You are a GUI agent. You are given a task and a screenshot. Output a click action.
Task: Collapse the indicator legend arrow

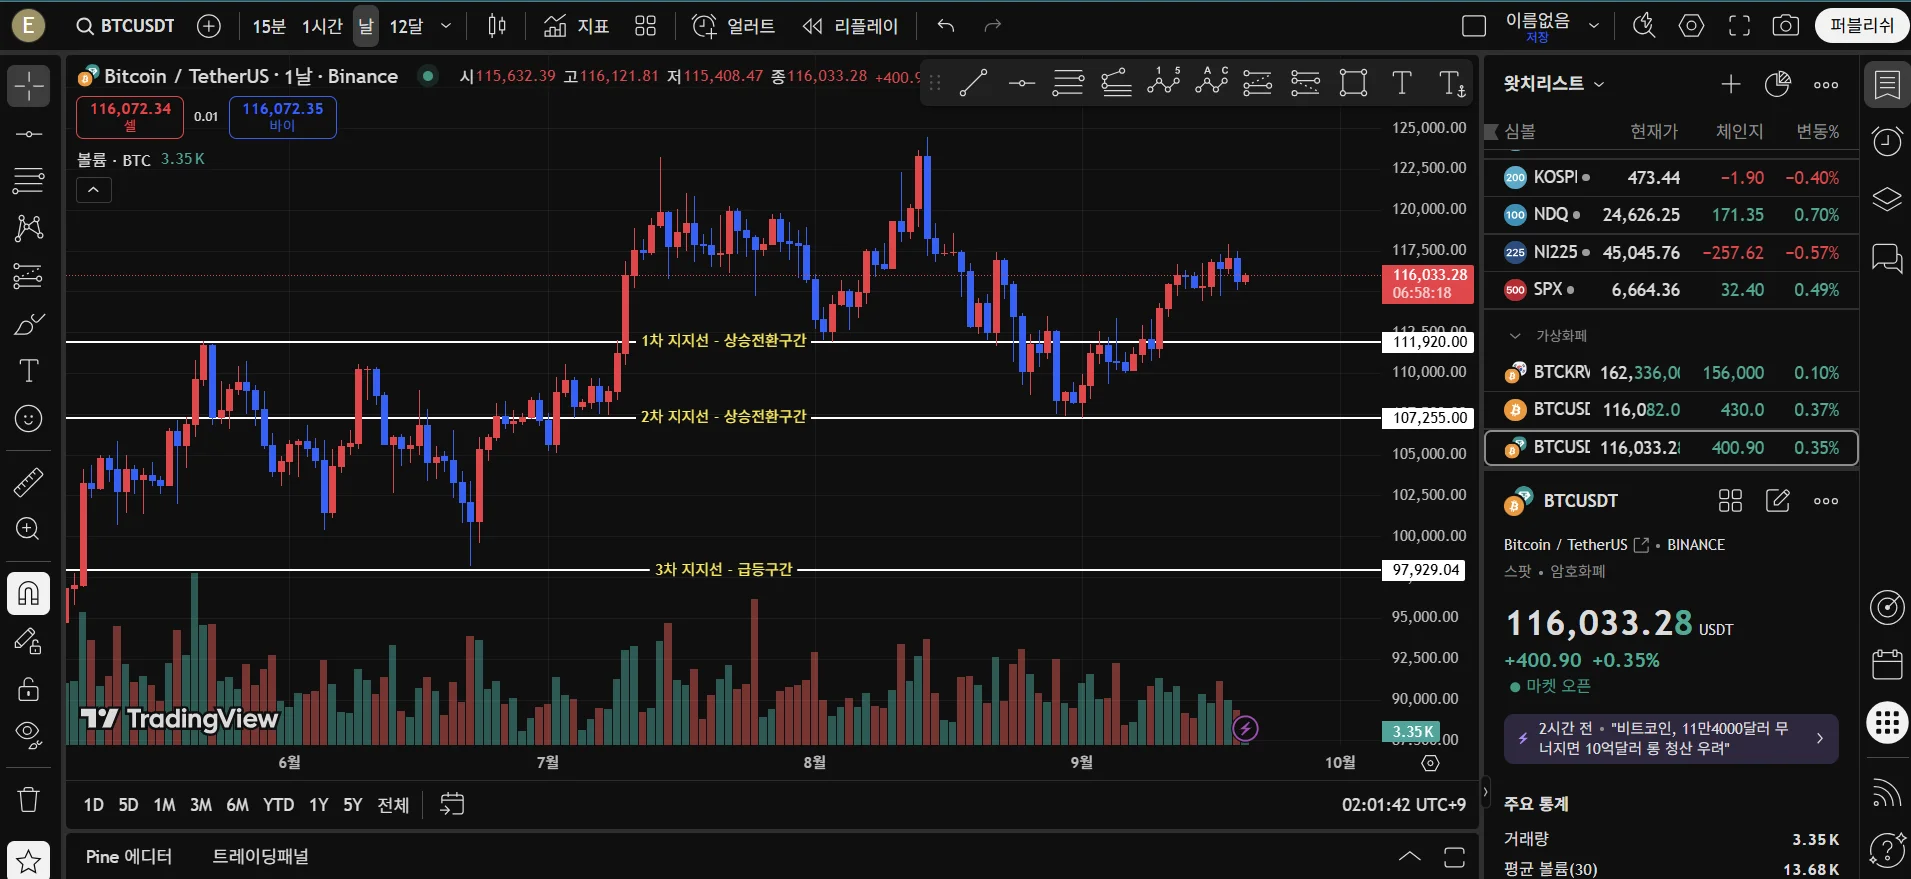[94, 190]
